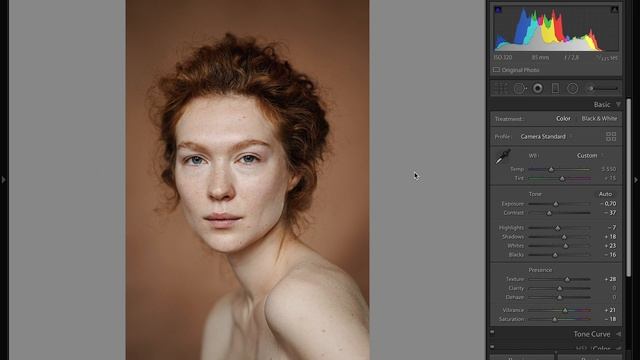This screenshot has width=640, height=360.
Task: Click the 85 mm focal length readout
Action: (x=540, y=58)
